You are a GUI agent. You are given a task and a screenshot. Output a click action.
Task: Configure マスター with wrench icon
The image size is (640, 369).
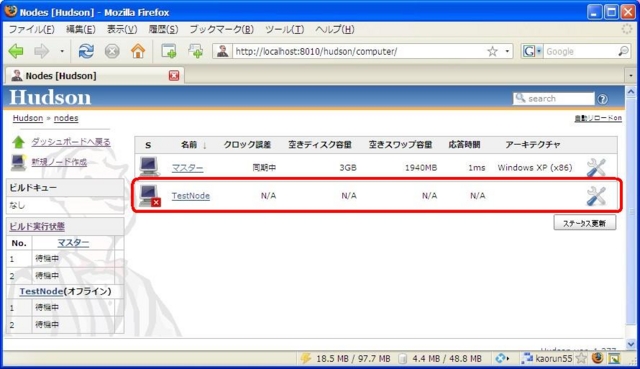596,167
